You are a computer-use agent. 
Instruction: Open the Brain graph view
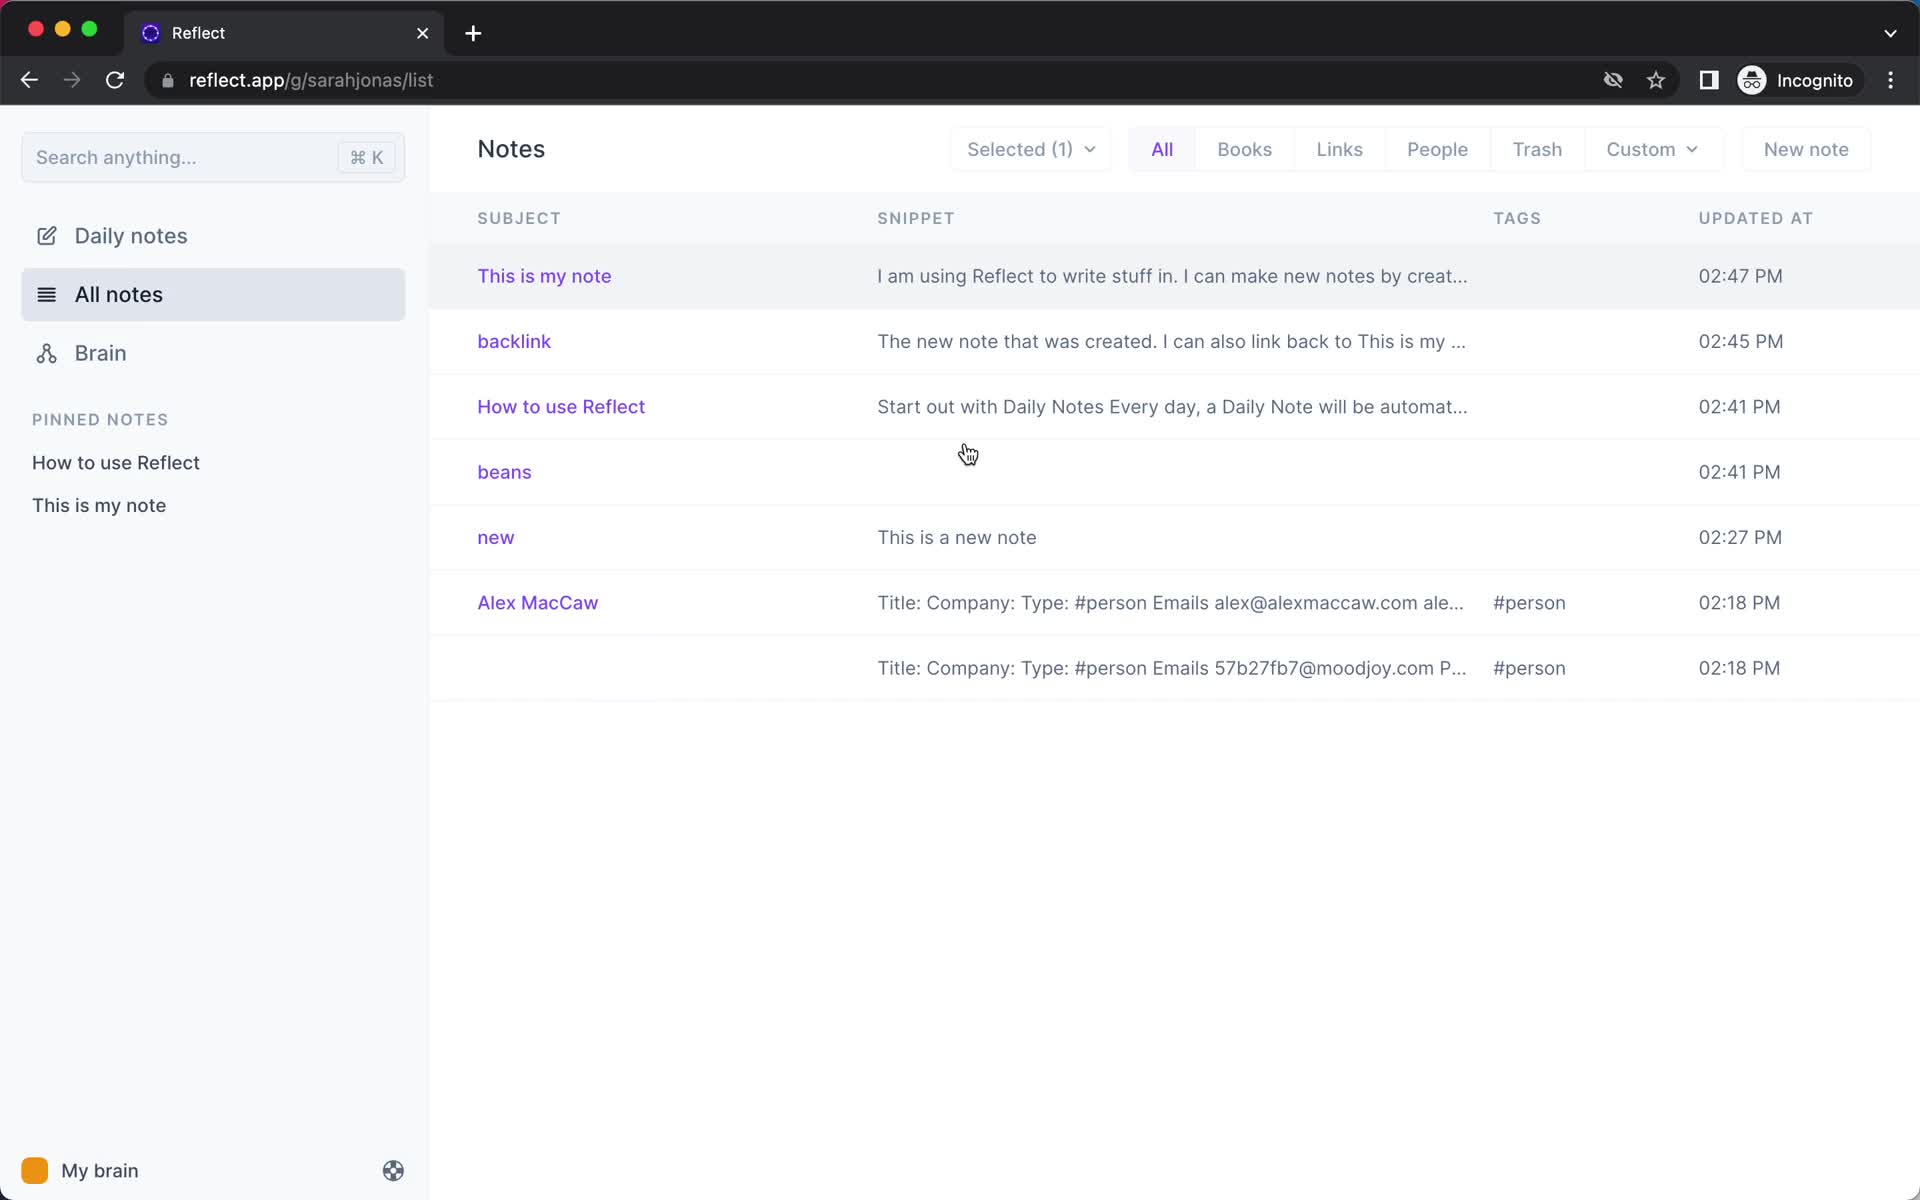pos(213,353)
